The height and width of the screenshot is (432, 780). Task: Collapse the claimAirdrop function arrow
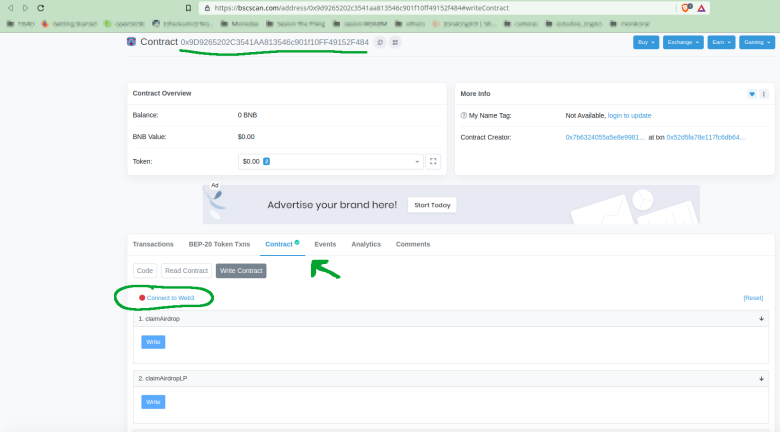[761, 319]
